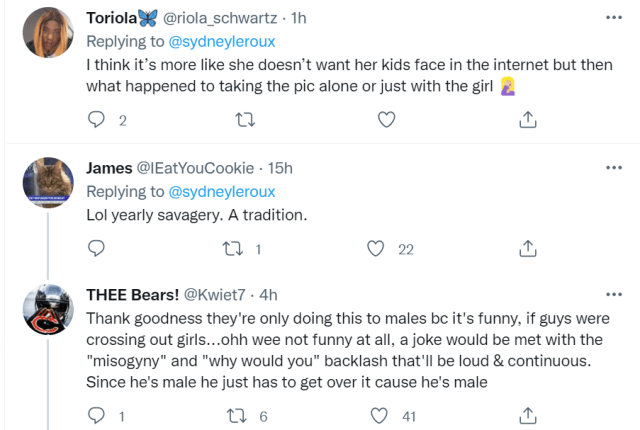The width and height of the screenshot is (640, 430).
Task: Share Toriola's tweet
Action: coord(527,120)
